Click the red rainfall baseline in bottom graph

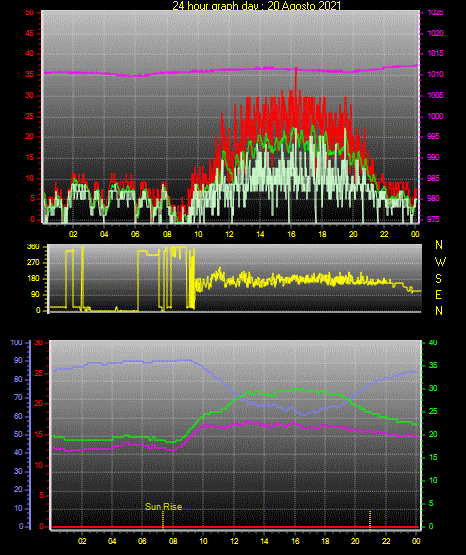(235, 527)
